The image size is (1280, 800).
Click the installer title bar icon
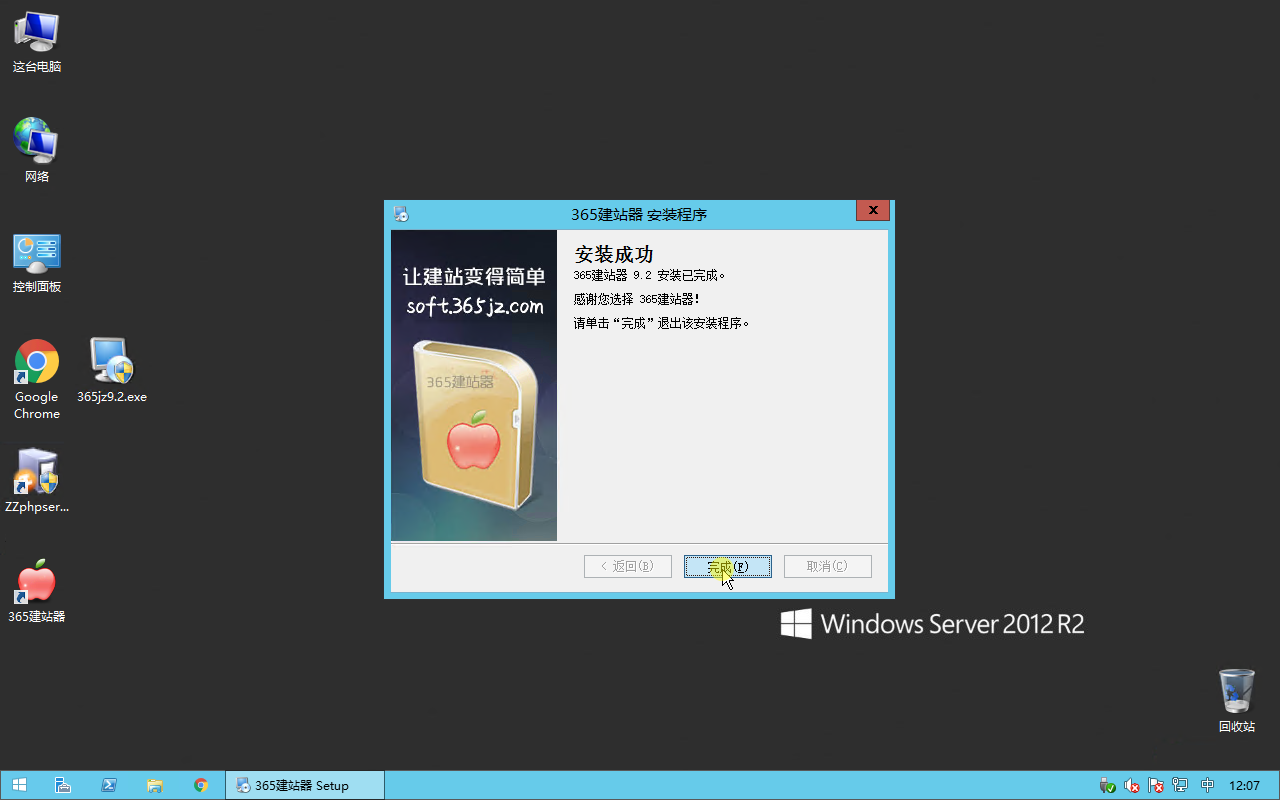pyautogui.click(x=401, y=214)
